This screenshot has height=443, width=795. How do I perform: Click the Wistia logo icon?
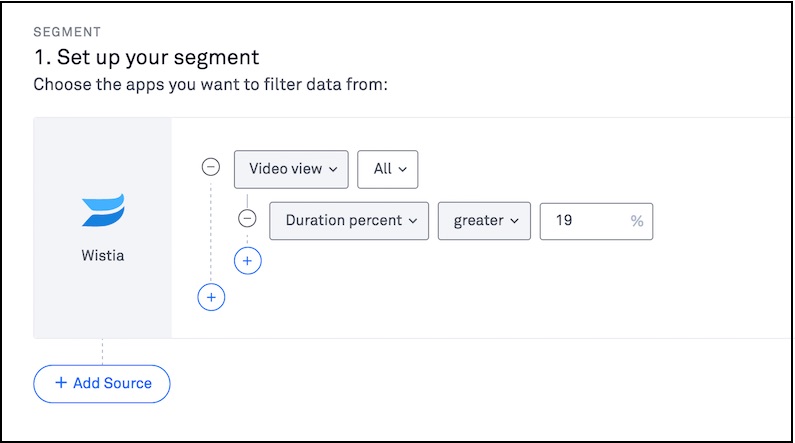tap(103, 211)
